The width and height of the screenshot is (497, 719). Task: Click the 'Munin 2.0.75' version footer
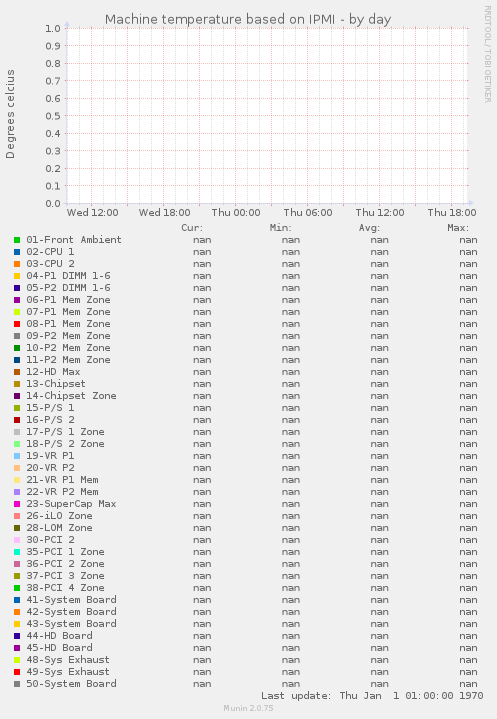[248, 708]
